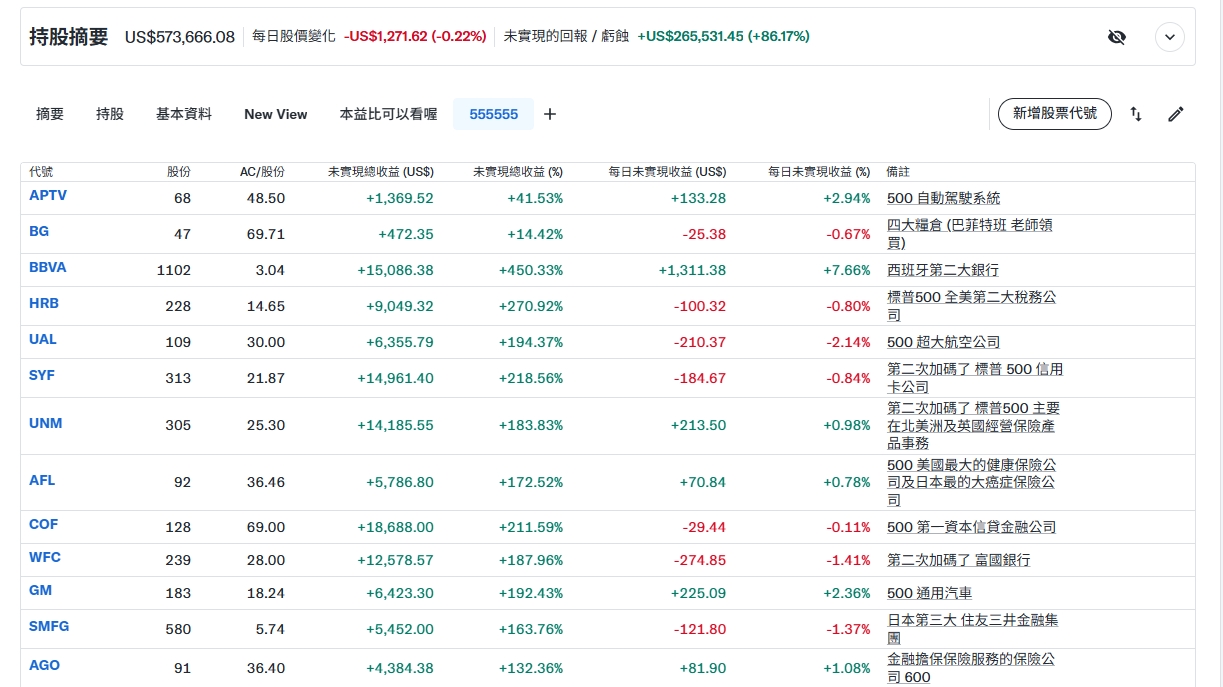Select the 555555 tab

click(494, 114)
